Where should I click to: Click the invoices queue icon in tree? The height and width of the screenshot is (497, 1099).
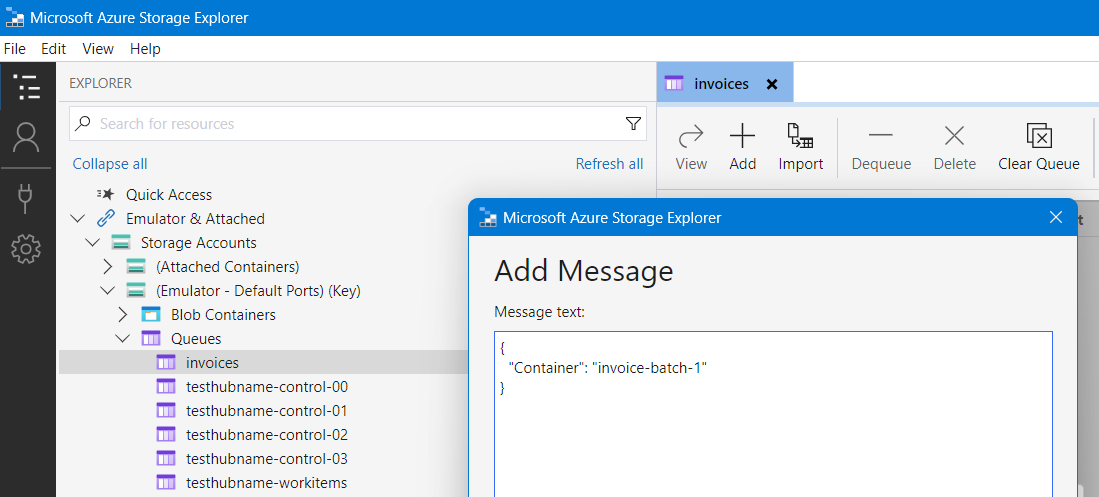tap(165, 362)
